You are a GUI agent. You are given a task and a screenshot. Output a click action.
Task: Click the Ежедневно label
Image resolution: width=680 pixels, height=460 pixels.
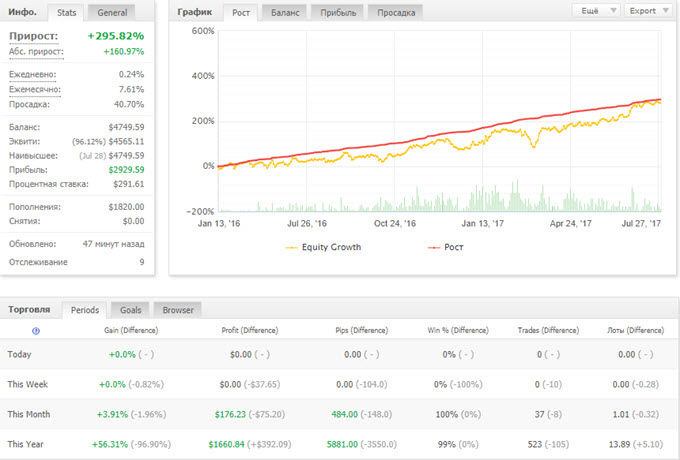pos(33,74)
